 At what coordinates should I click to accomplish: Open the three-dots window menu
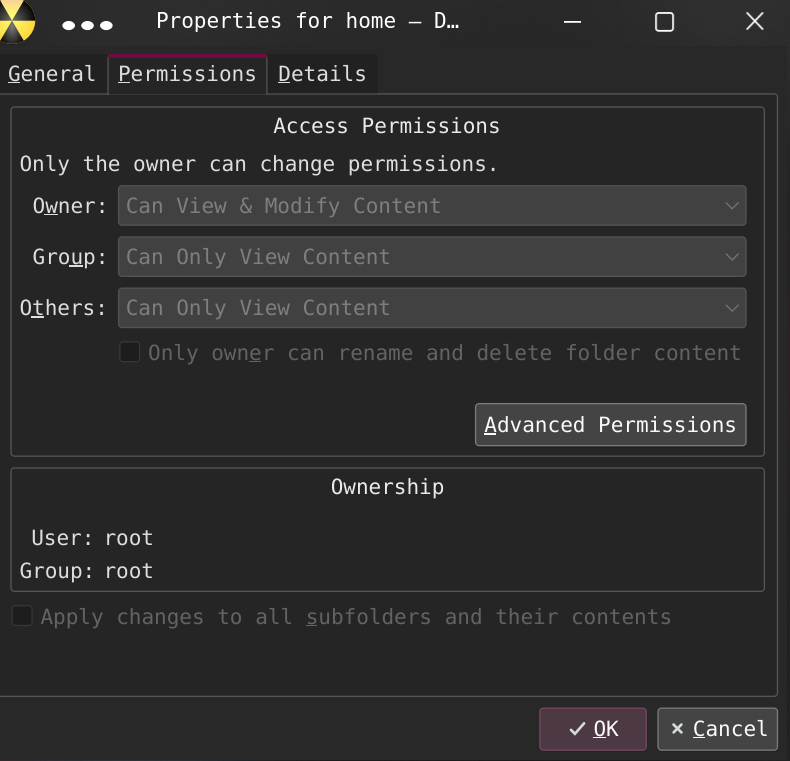coord(87,25)
